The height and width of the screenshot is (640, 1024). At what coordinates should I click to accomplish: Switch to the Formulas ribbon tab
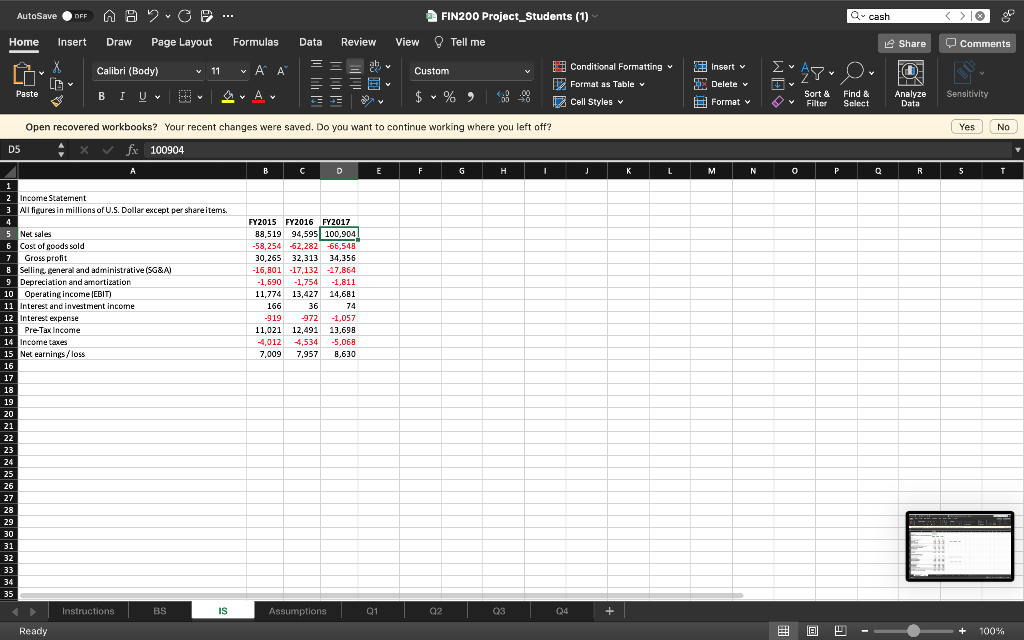[x=256, y=42]
